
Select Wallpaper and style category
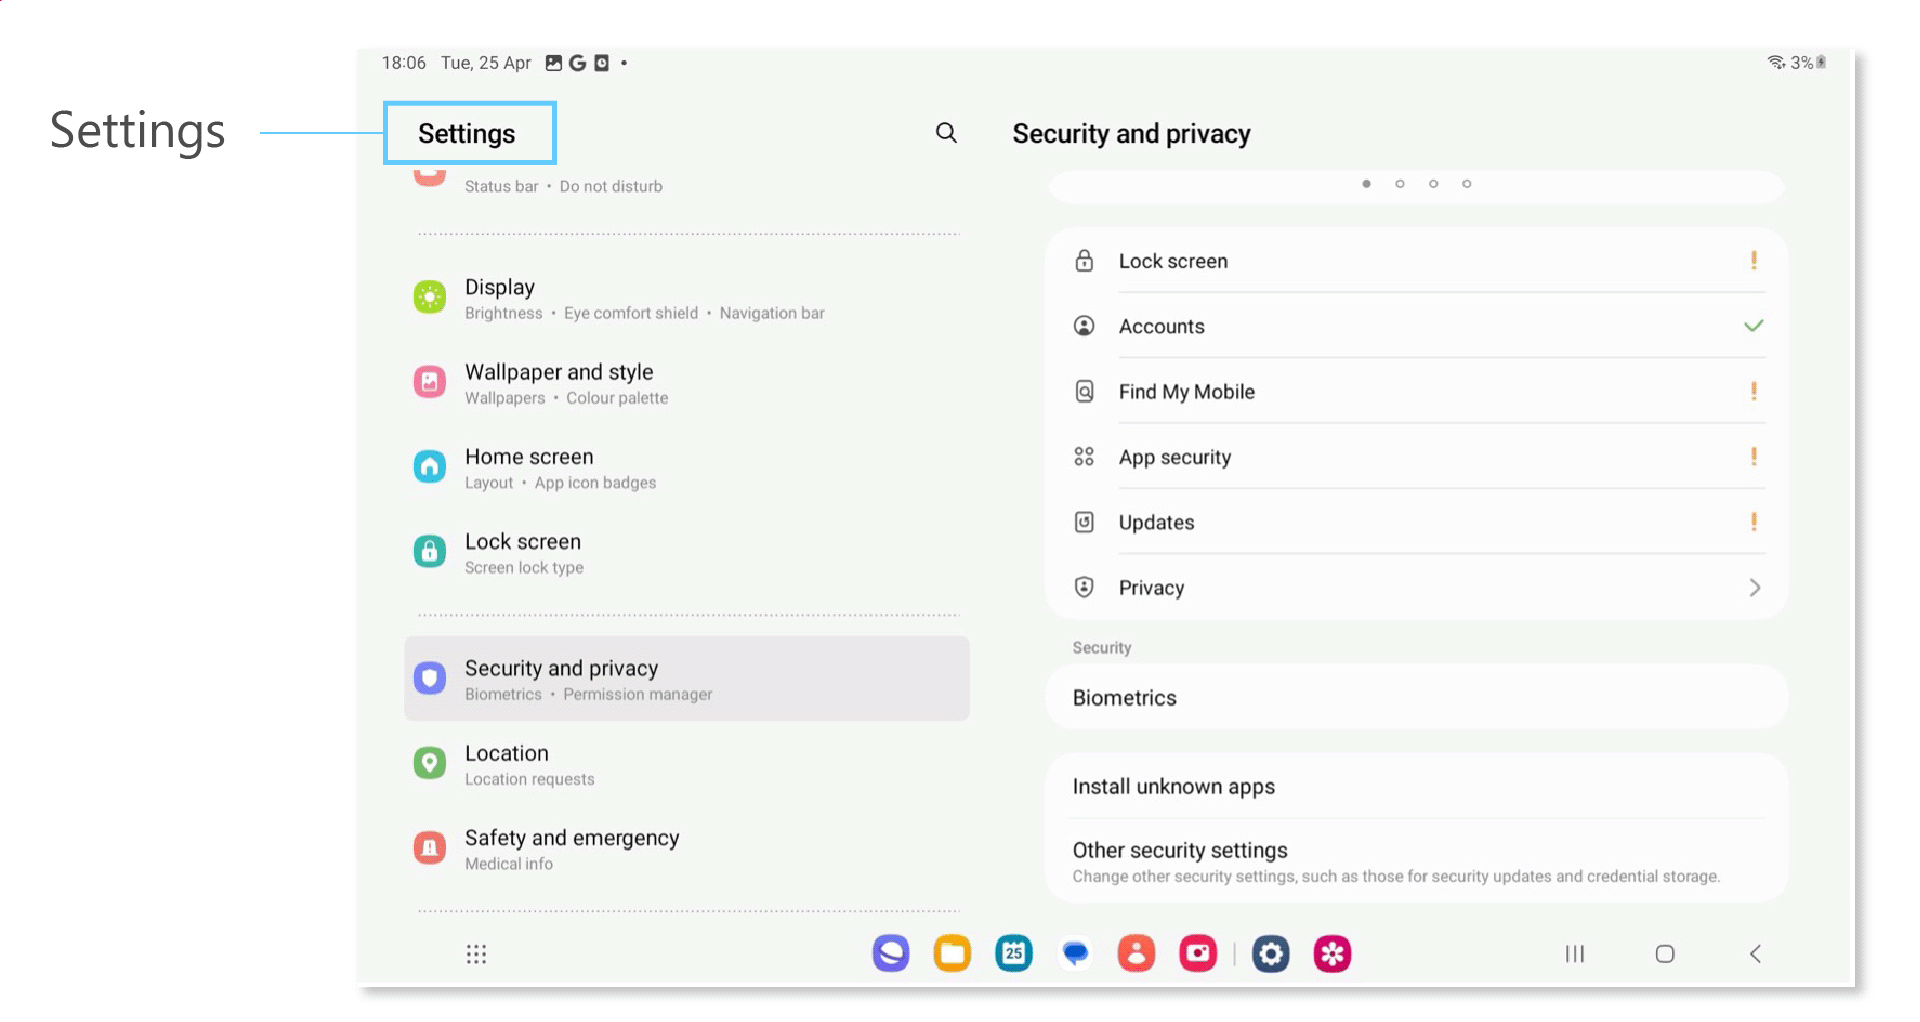pyautogui.click(x=687, y=383)
